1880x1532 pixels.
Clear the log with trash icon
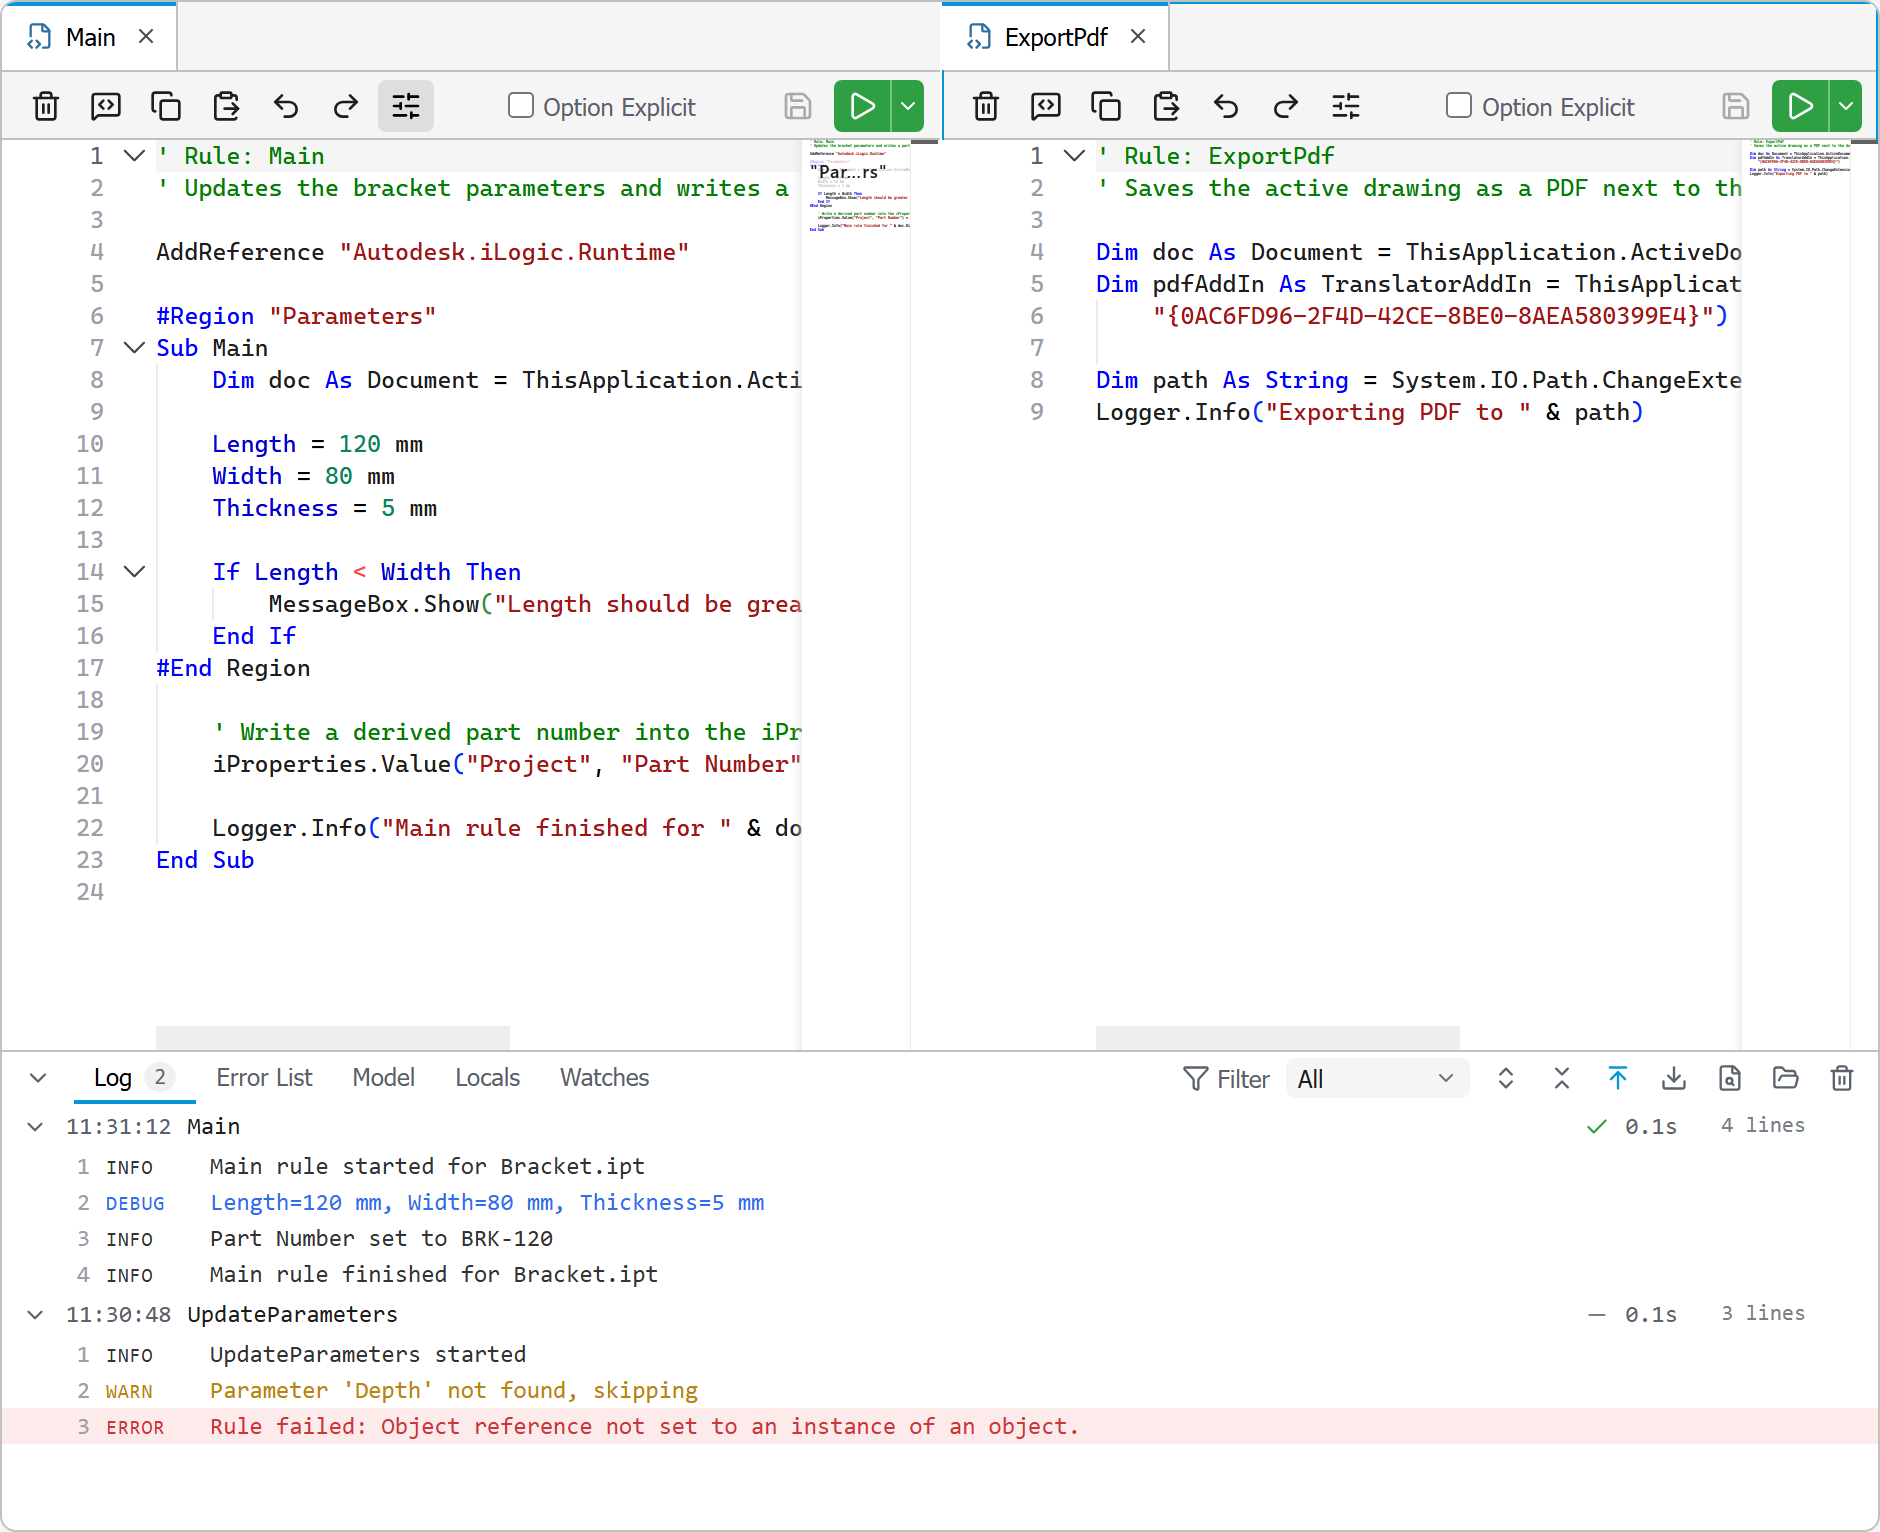pos(1842,1078)
